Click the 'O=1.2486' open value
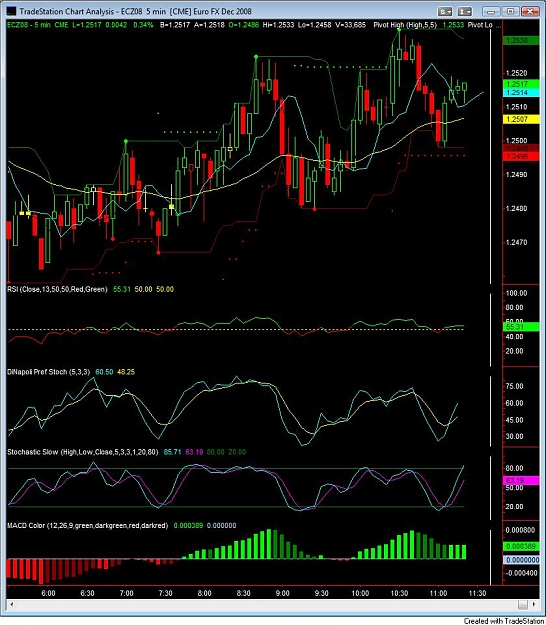The image size is (546, 625). click(x=244, y=25)
